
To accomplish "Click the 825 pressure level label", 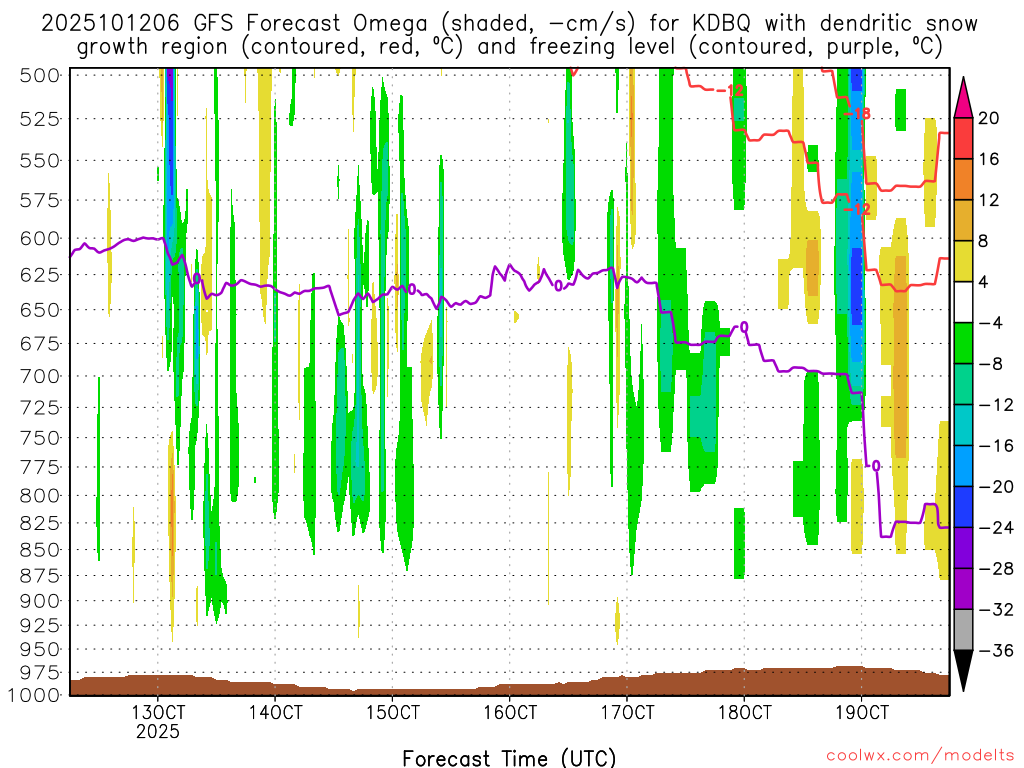I will [40, 524].
